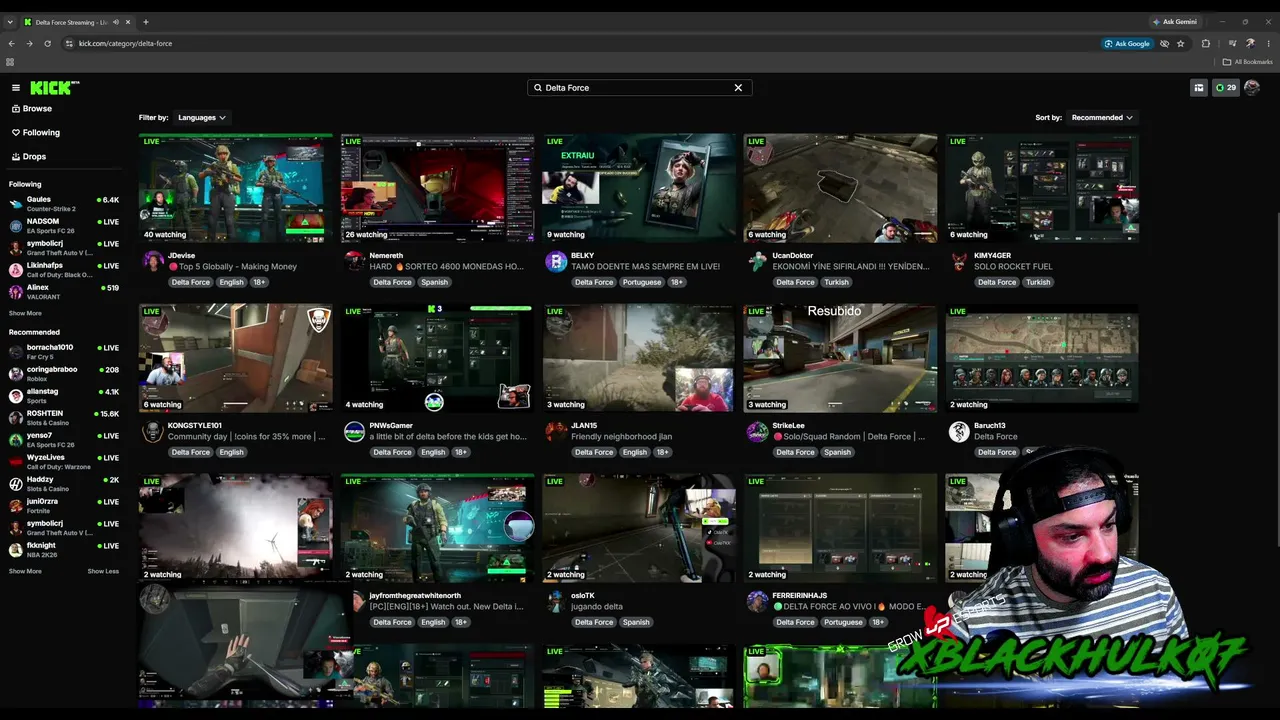Click allanstag avatar in the sidebar
This screenshot has height=720, width=1280.
[x=16, y=396]
